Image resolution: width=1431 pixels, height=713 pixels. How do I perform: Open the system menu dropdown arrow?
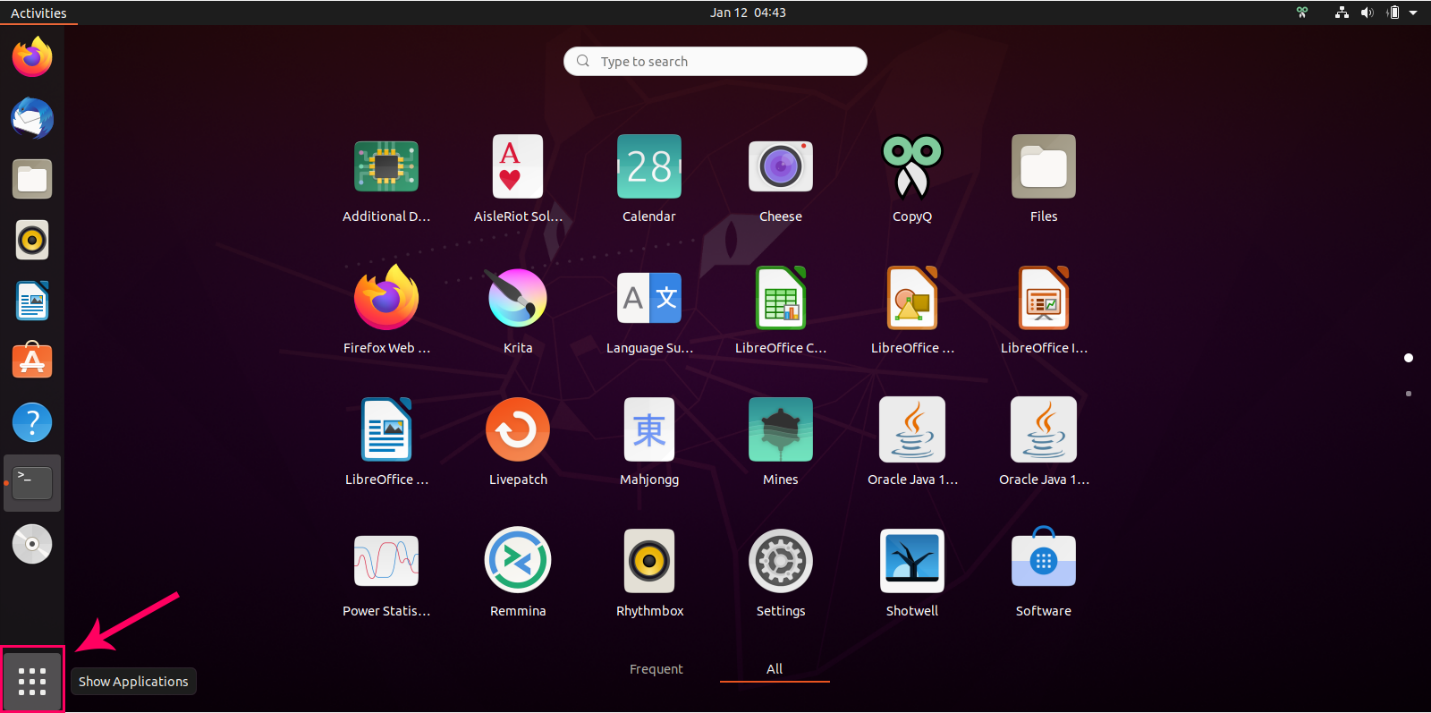tap(1413, 13)
